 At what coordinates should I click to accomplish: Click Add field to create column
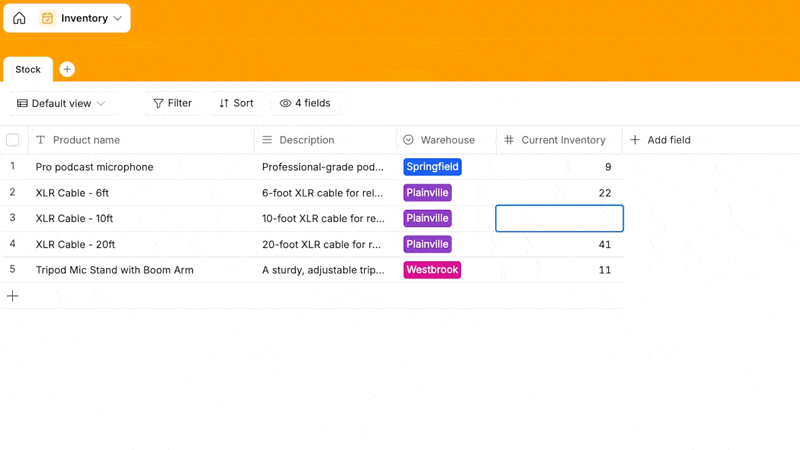tap(661, 140)
